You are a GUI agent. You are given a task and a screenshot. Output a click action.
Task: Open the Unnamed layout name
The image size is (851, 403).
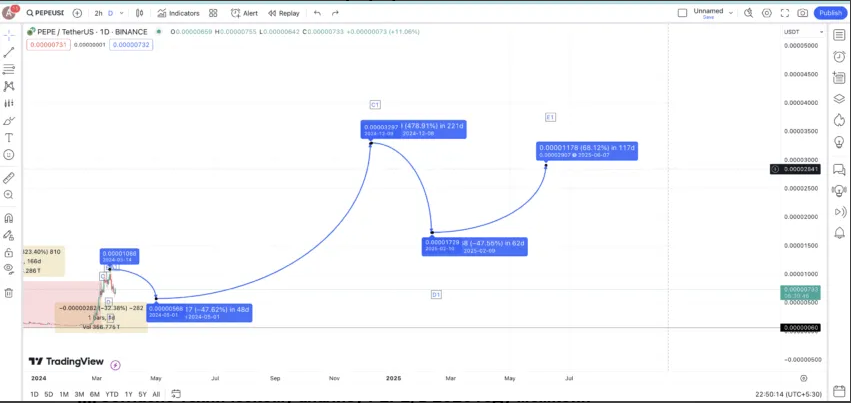[708, 10]
